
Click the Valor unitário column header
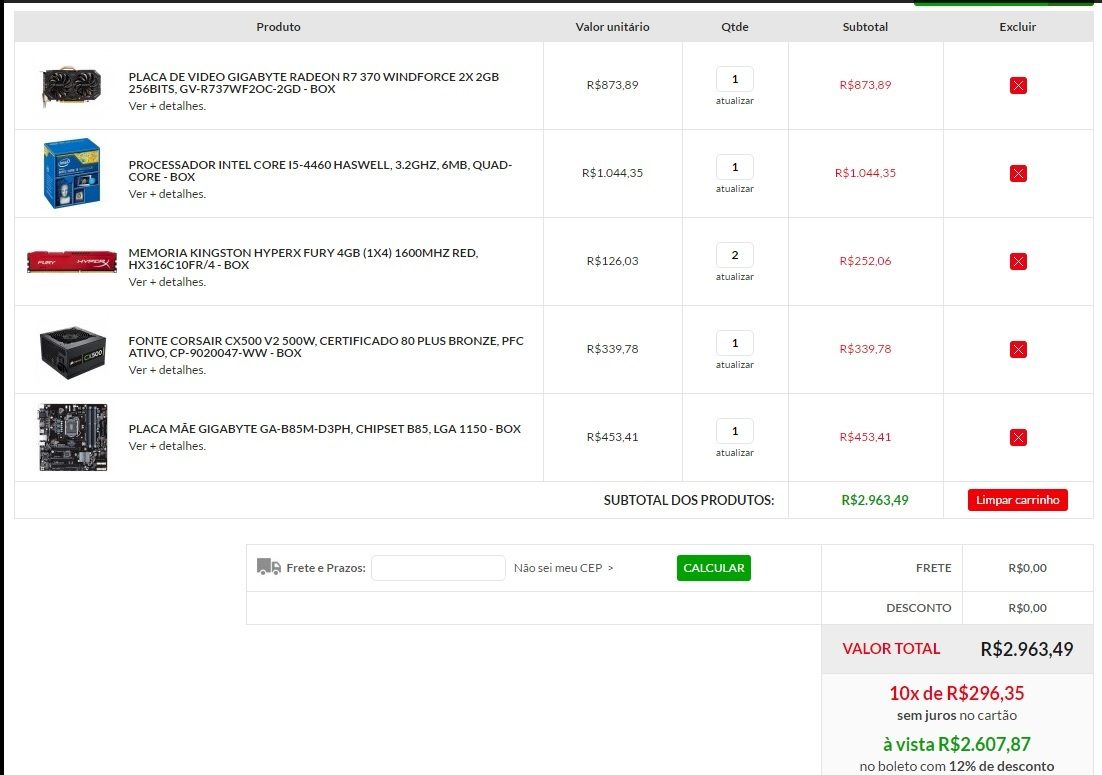point(612,27)
